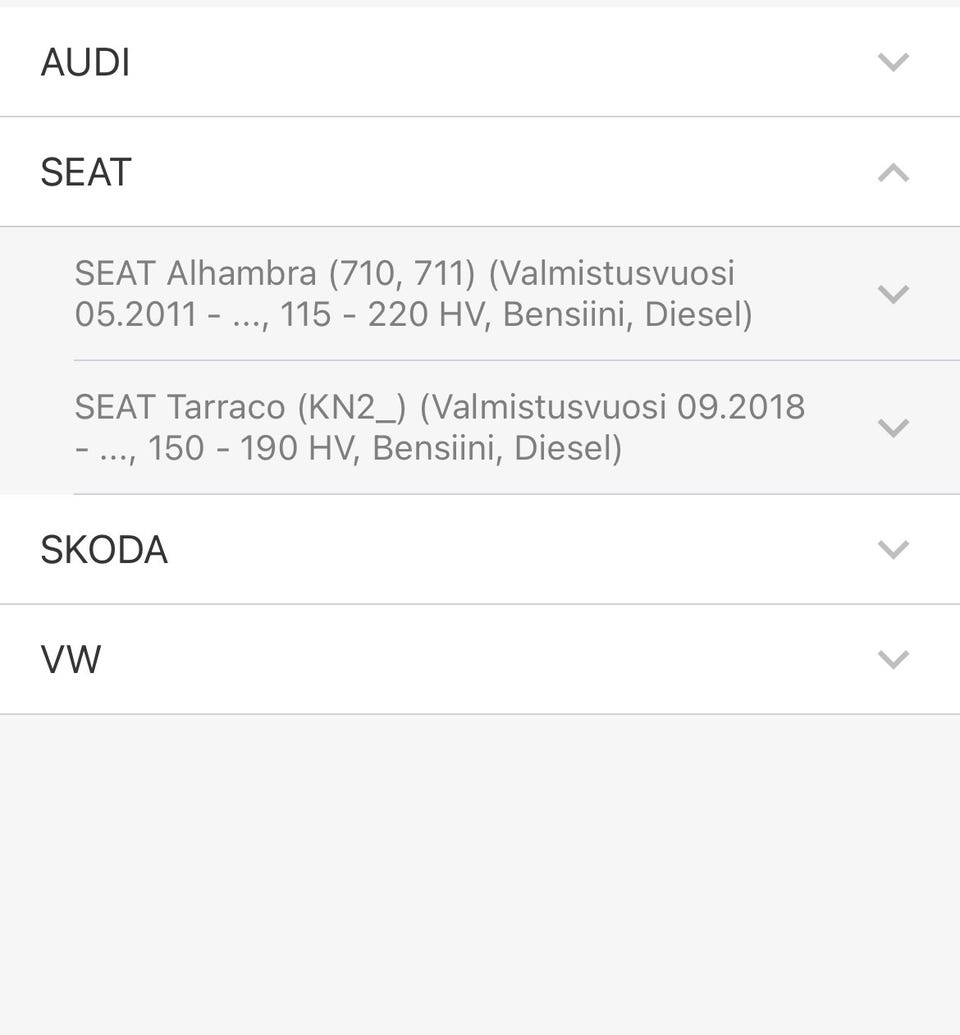Click the VW row chevron
Viewport: 960px width, 1035px height.
click(892, 659)
